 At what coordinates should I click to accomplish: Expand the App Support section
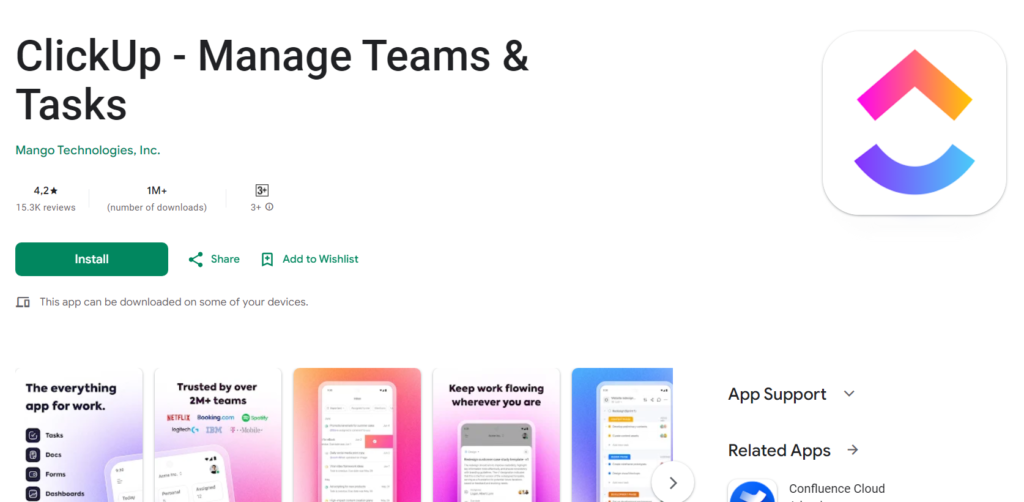tap(849, 394)
